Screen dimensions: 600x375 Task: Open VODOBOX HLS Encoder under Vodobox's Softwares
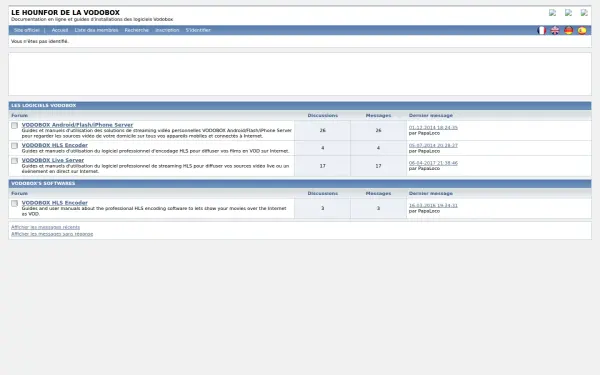(x=55, y=202)
